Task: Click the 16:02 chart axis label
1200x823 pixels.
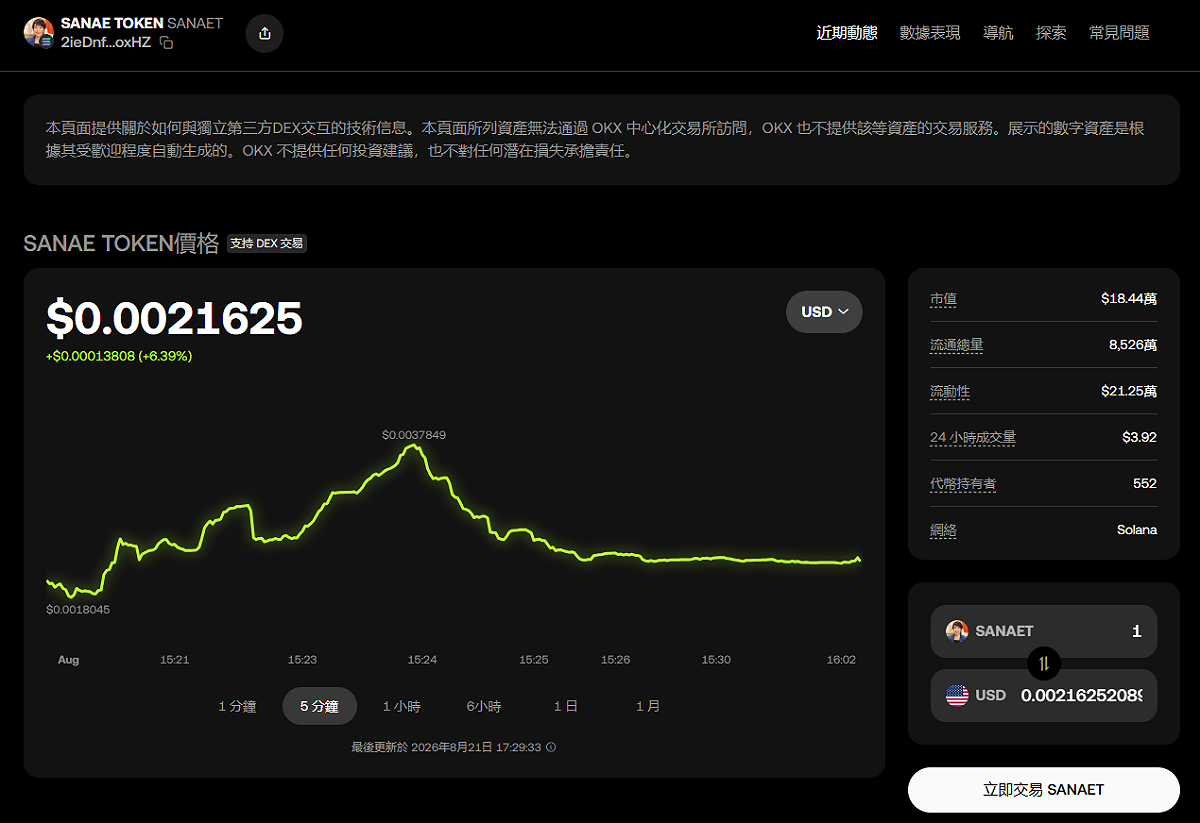Action: click(841, 660)
